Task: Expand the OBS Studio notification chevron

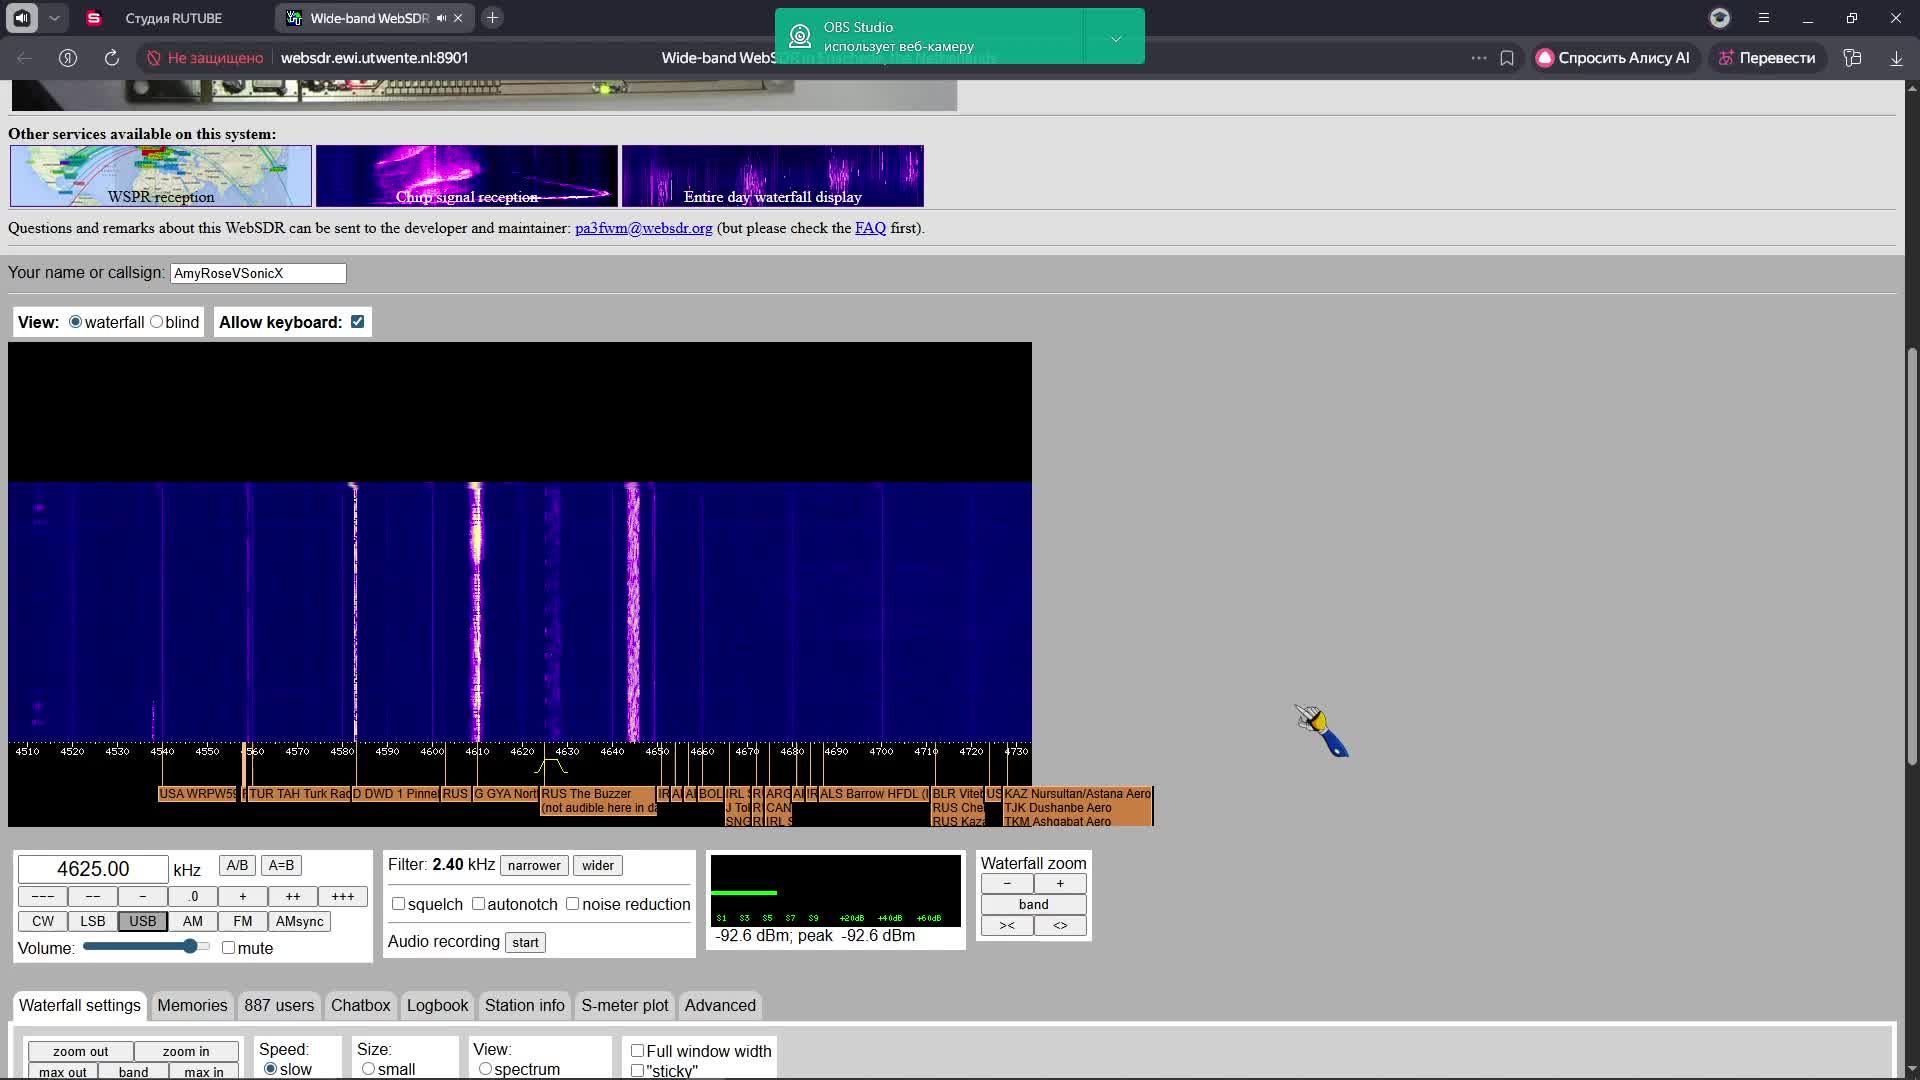Action: [1116, 38]
